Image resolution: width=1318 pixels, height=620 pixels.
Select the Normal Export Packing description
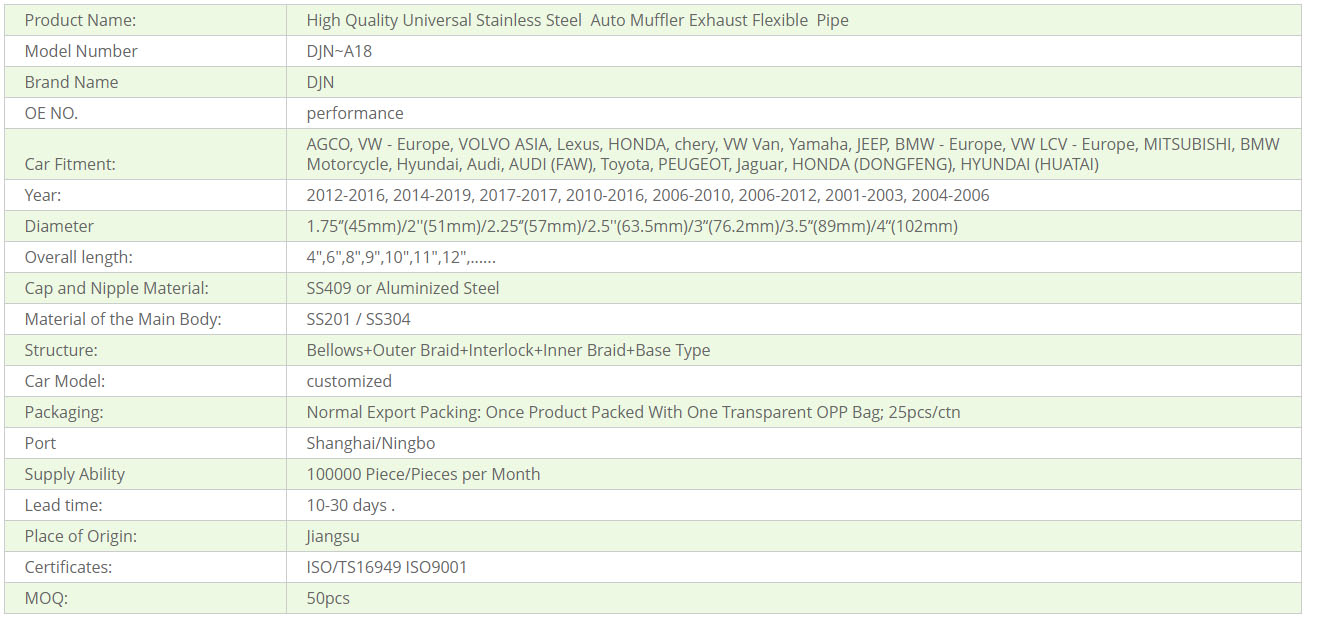(633, 412)
